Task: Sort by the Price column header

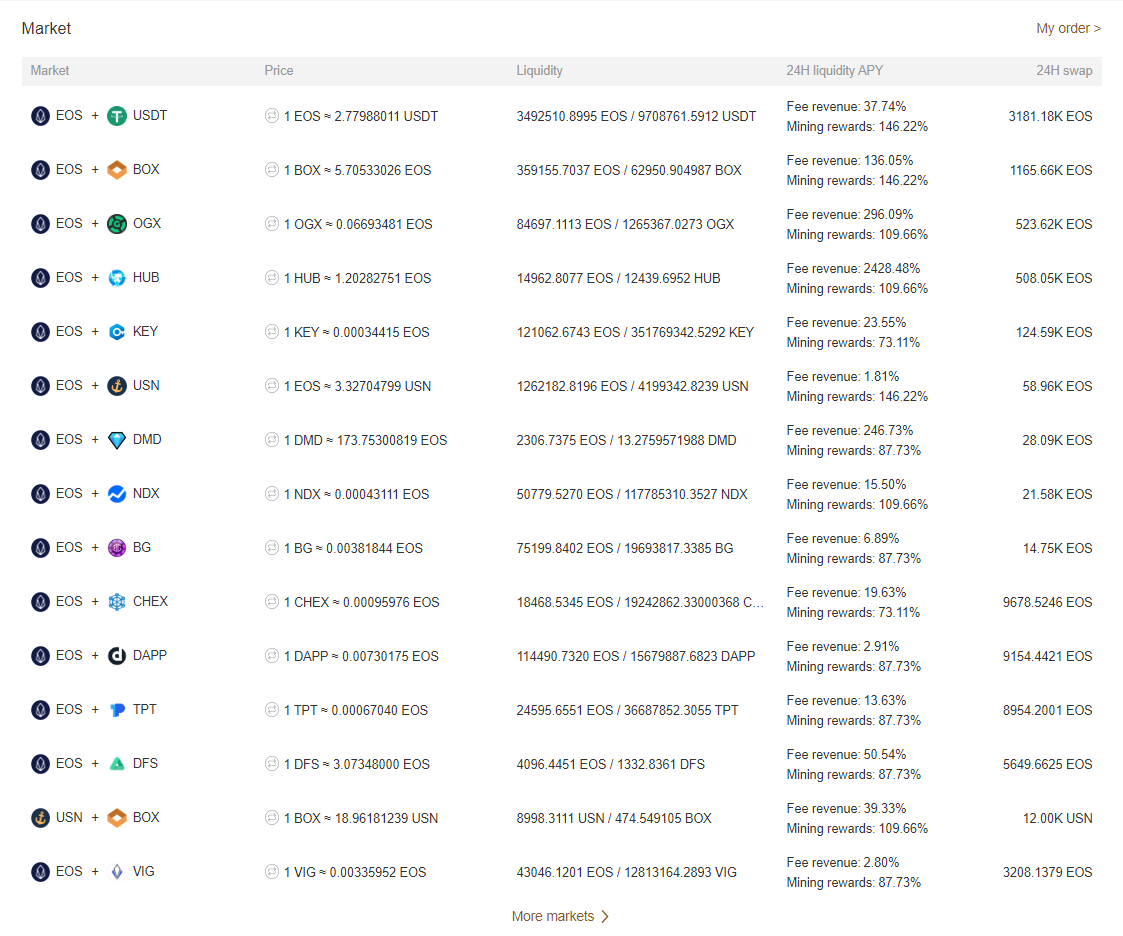Action: tap(279, 70)
